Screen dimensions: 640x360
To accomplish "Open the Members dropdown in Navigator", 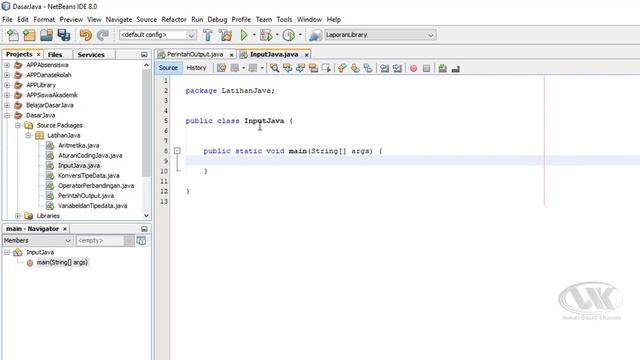I will click(38, 241).
